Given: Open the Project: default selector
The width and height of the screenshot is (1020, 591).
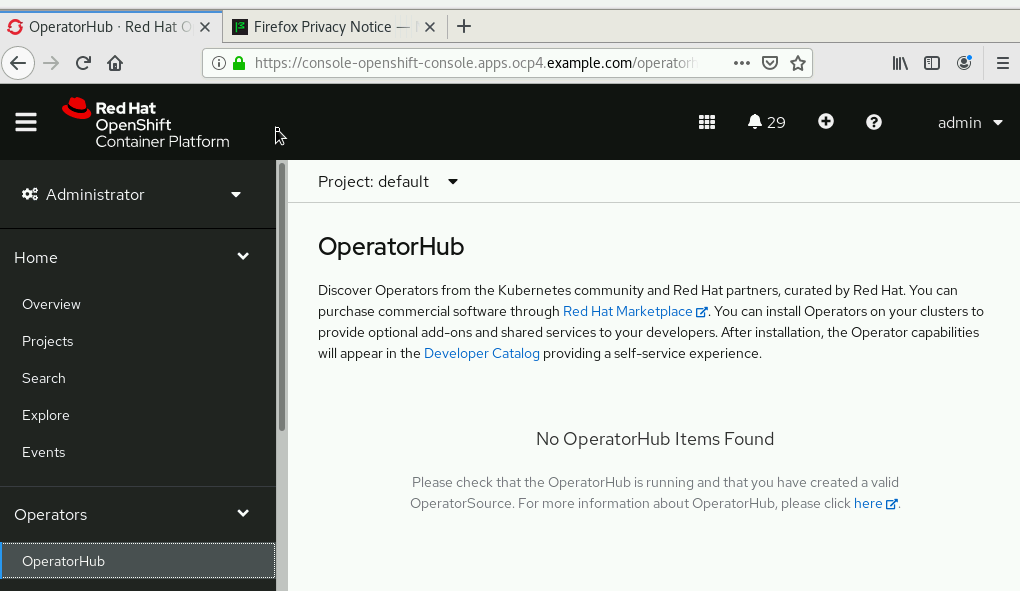Looking at the screenshot, I should coord(388,182).
